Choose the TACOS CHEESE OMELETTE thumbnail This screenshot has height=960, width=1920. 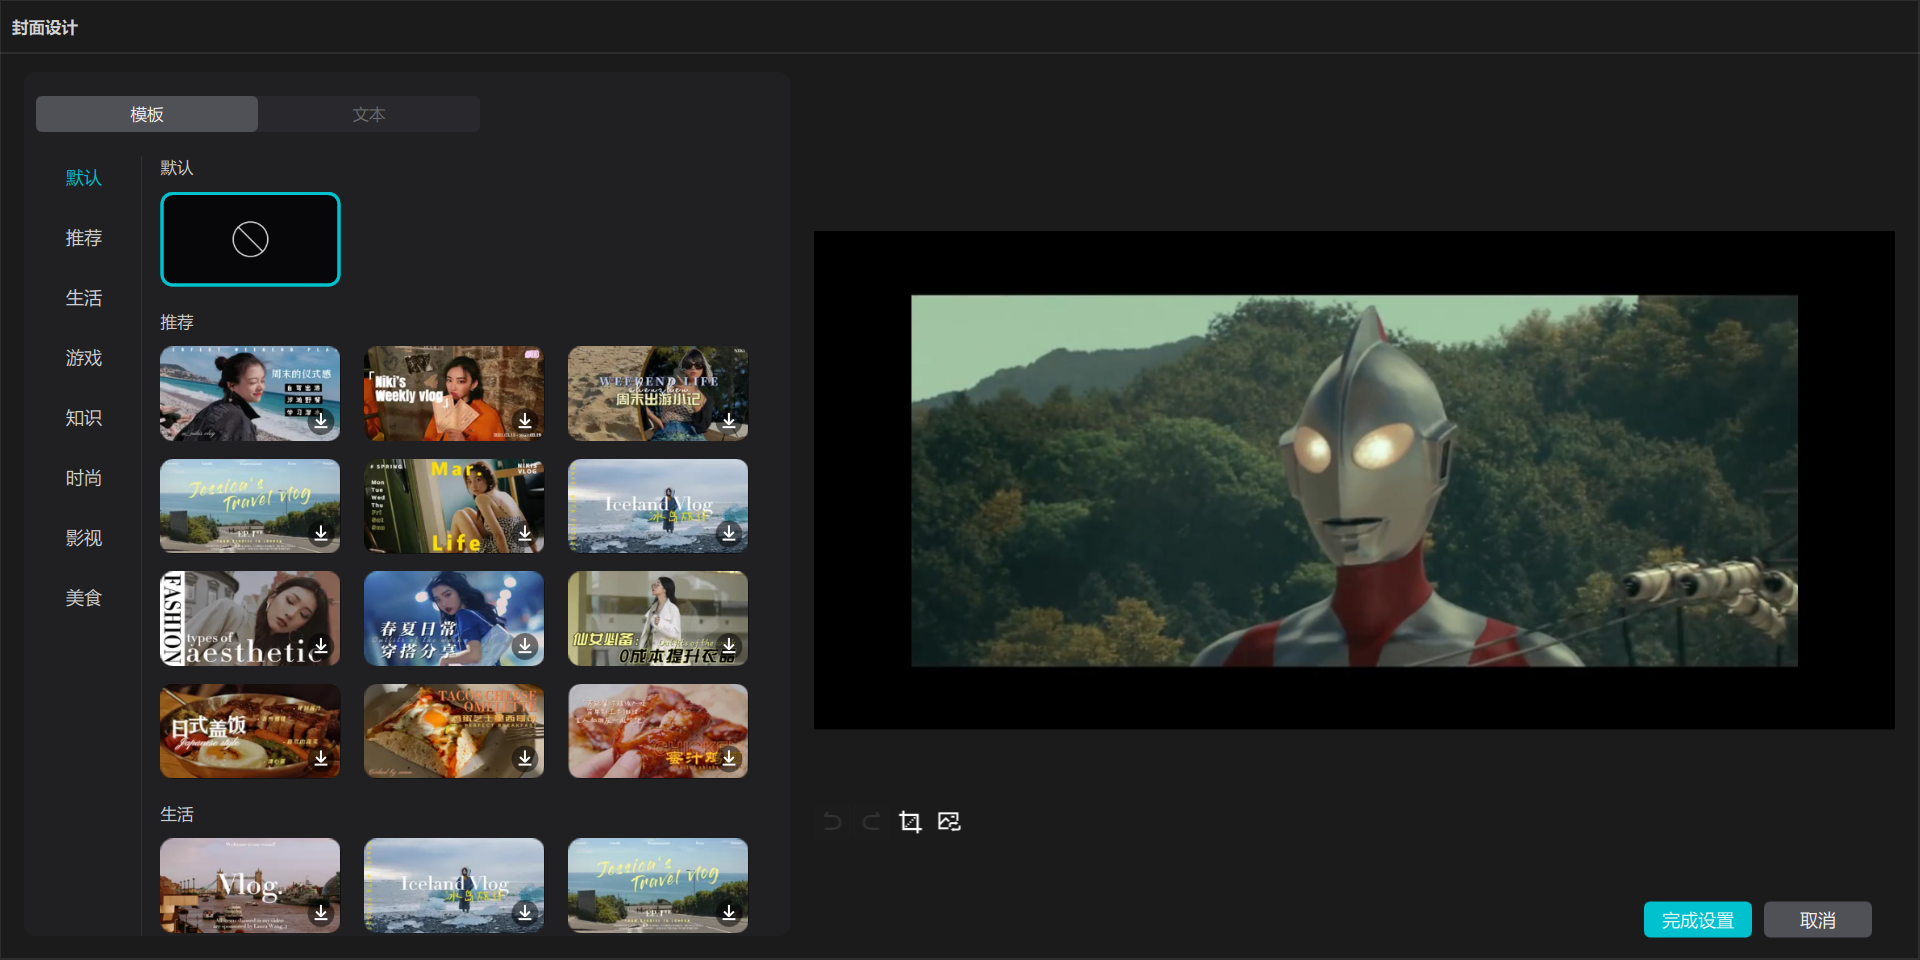[x=454, y=731]
